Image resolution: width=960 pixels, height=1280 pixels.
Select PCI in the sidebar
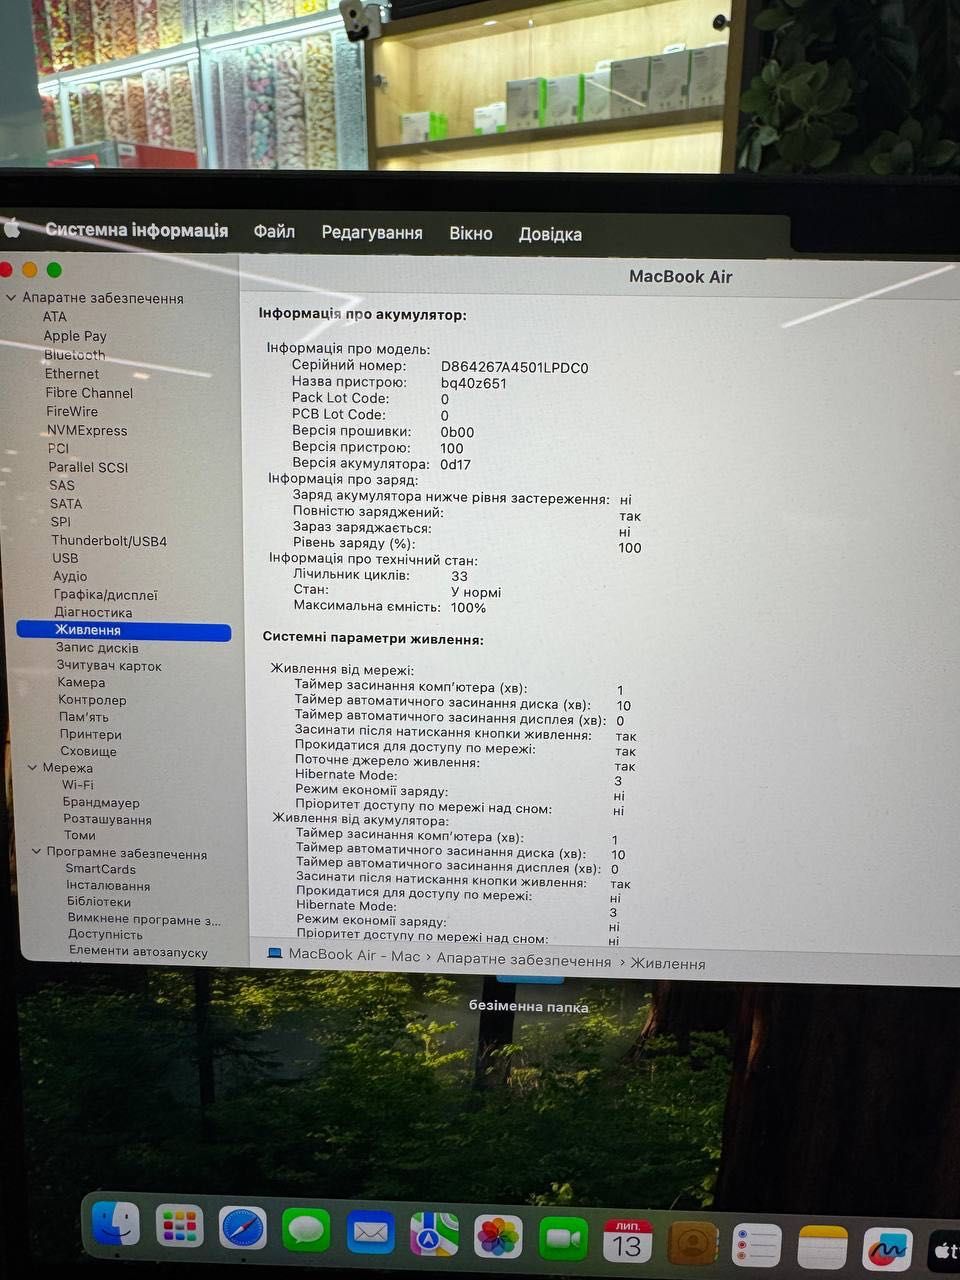[x=59, y=448]
